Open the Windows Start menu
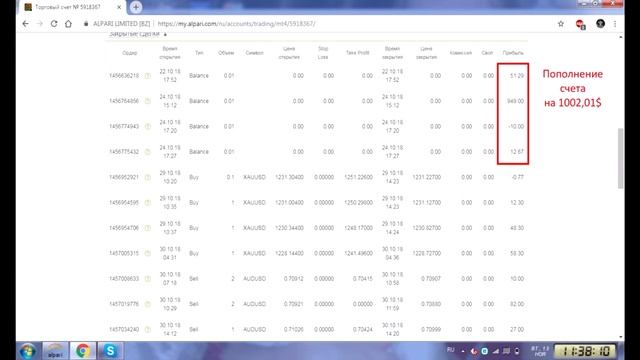This screenshot has width=640, height=360. click(x=28, y=351)
